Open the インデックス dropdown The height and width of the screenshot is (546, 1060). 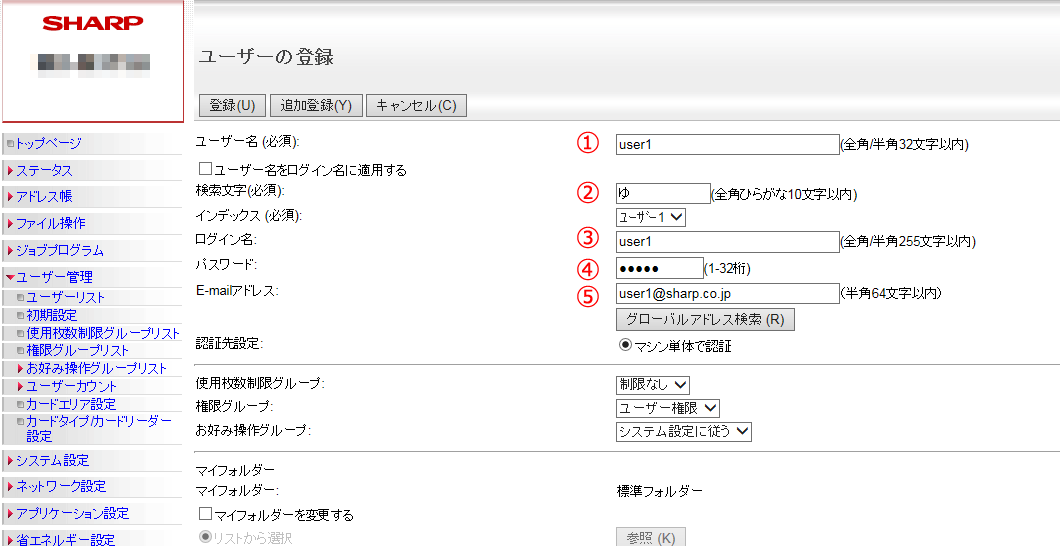(650, 217)
